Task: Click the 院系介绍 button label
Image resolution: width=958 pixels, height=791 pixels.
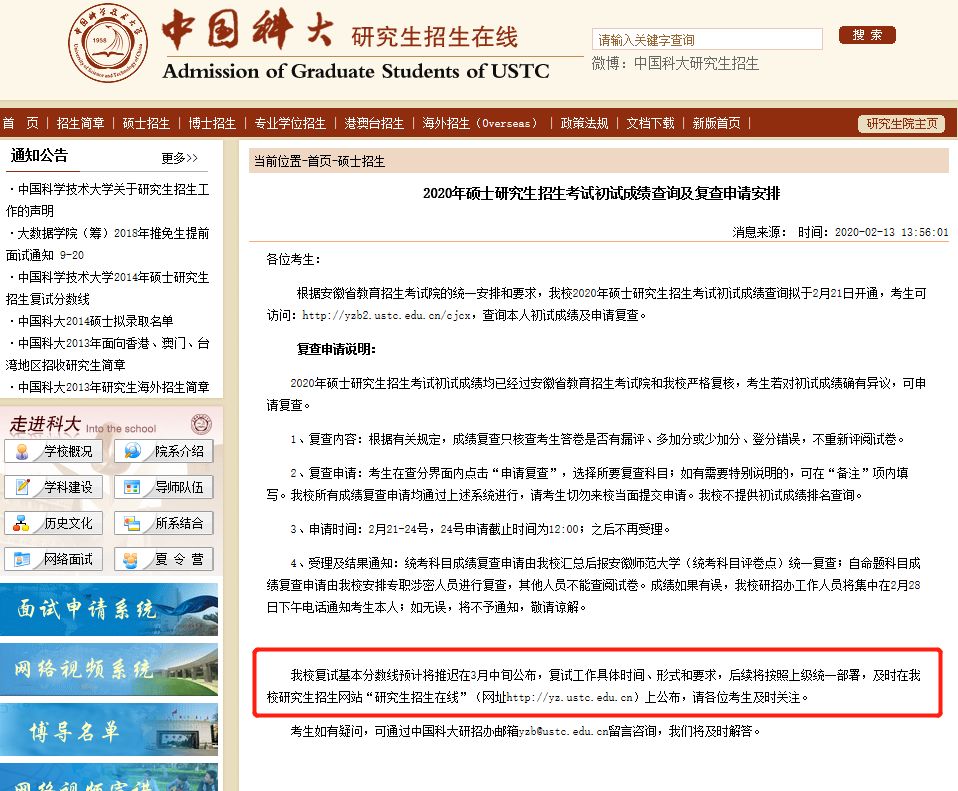Action: coord(179,451)
